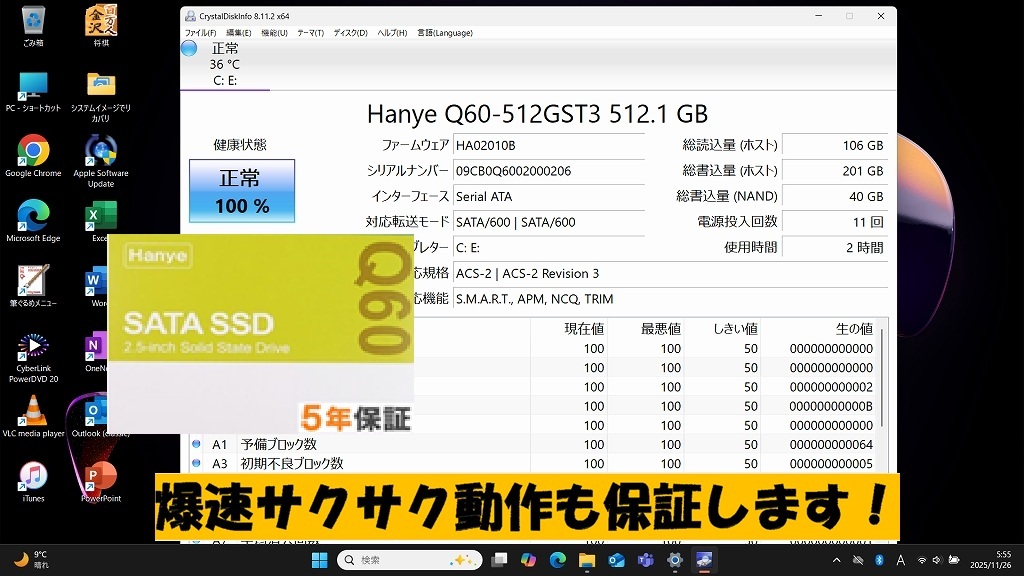Open Task View in the taskbar
The width and height of the screenshot is (1024, 576).
pyautogui.click(x=500, y=560)
